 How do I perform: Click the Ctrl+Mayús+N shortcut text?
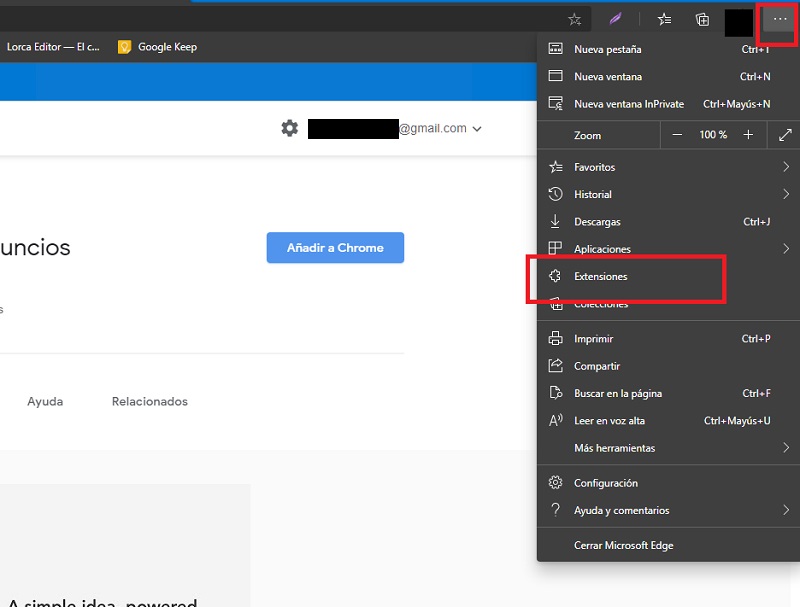pos(736,104)
